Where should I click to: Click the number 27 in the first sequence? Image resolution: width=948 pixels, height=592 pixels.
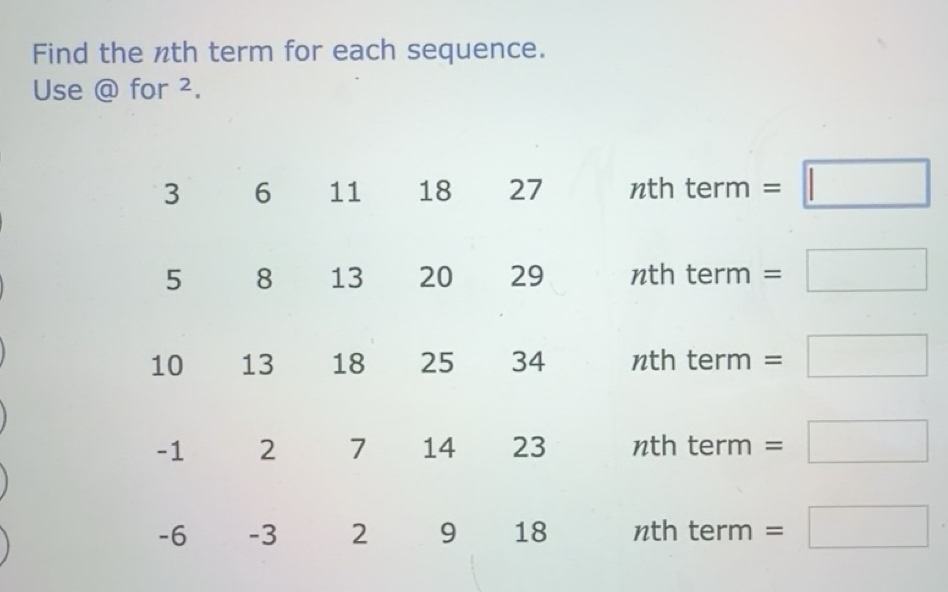click(x=526, y=190)
